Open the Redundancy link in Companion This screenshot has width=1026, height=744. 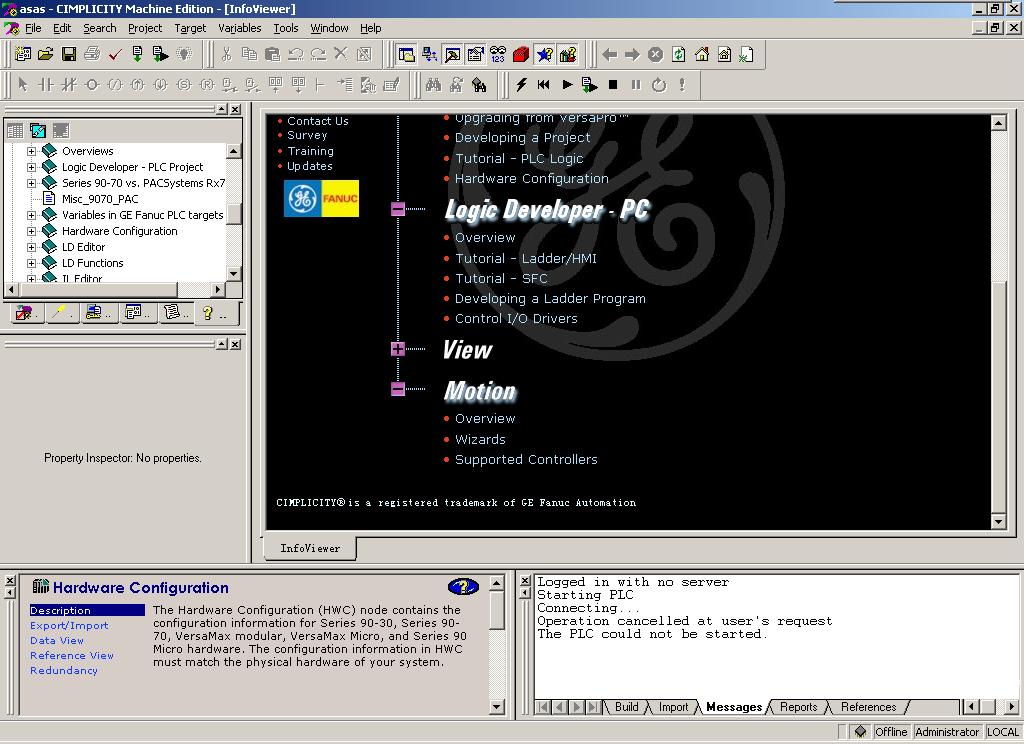click(63, 671)
